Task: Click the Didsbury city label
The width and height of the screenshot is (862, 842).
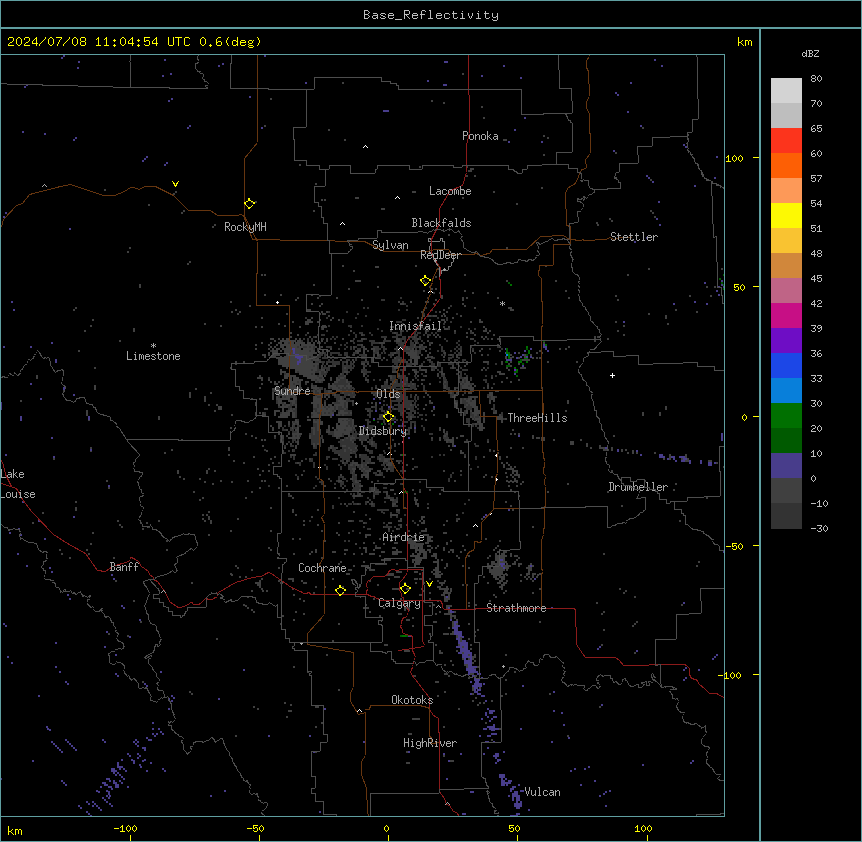Action: [x=383, y=431]
